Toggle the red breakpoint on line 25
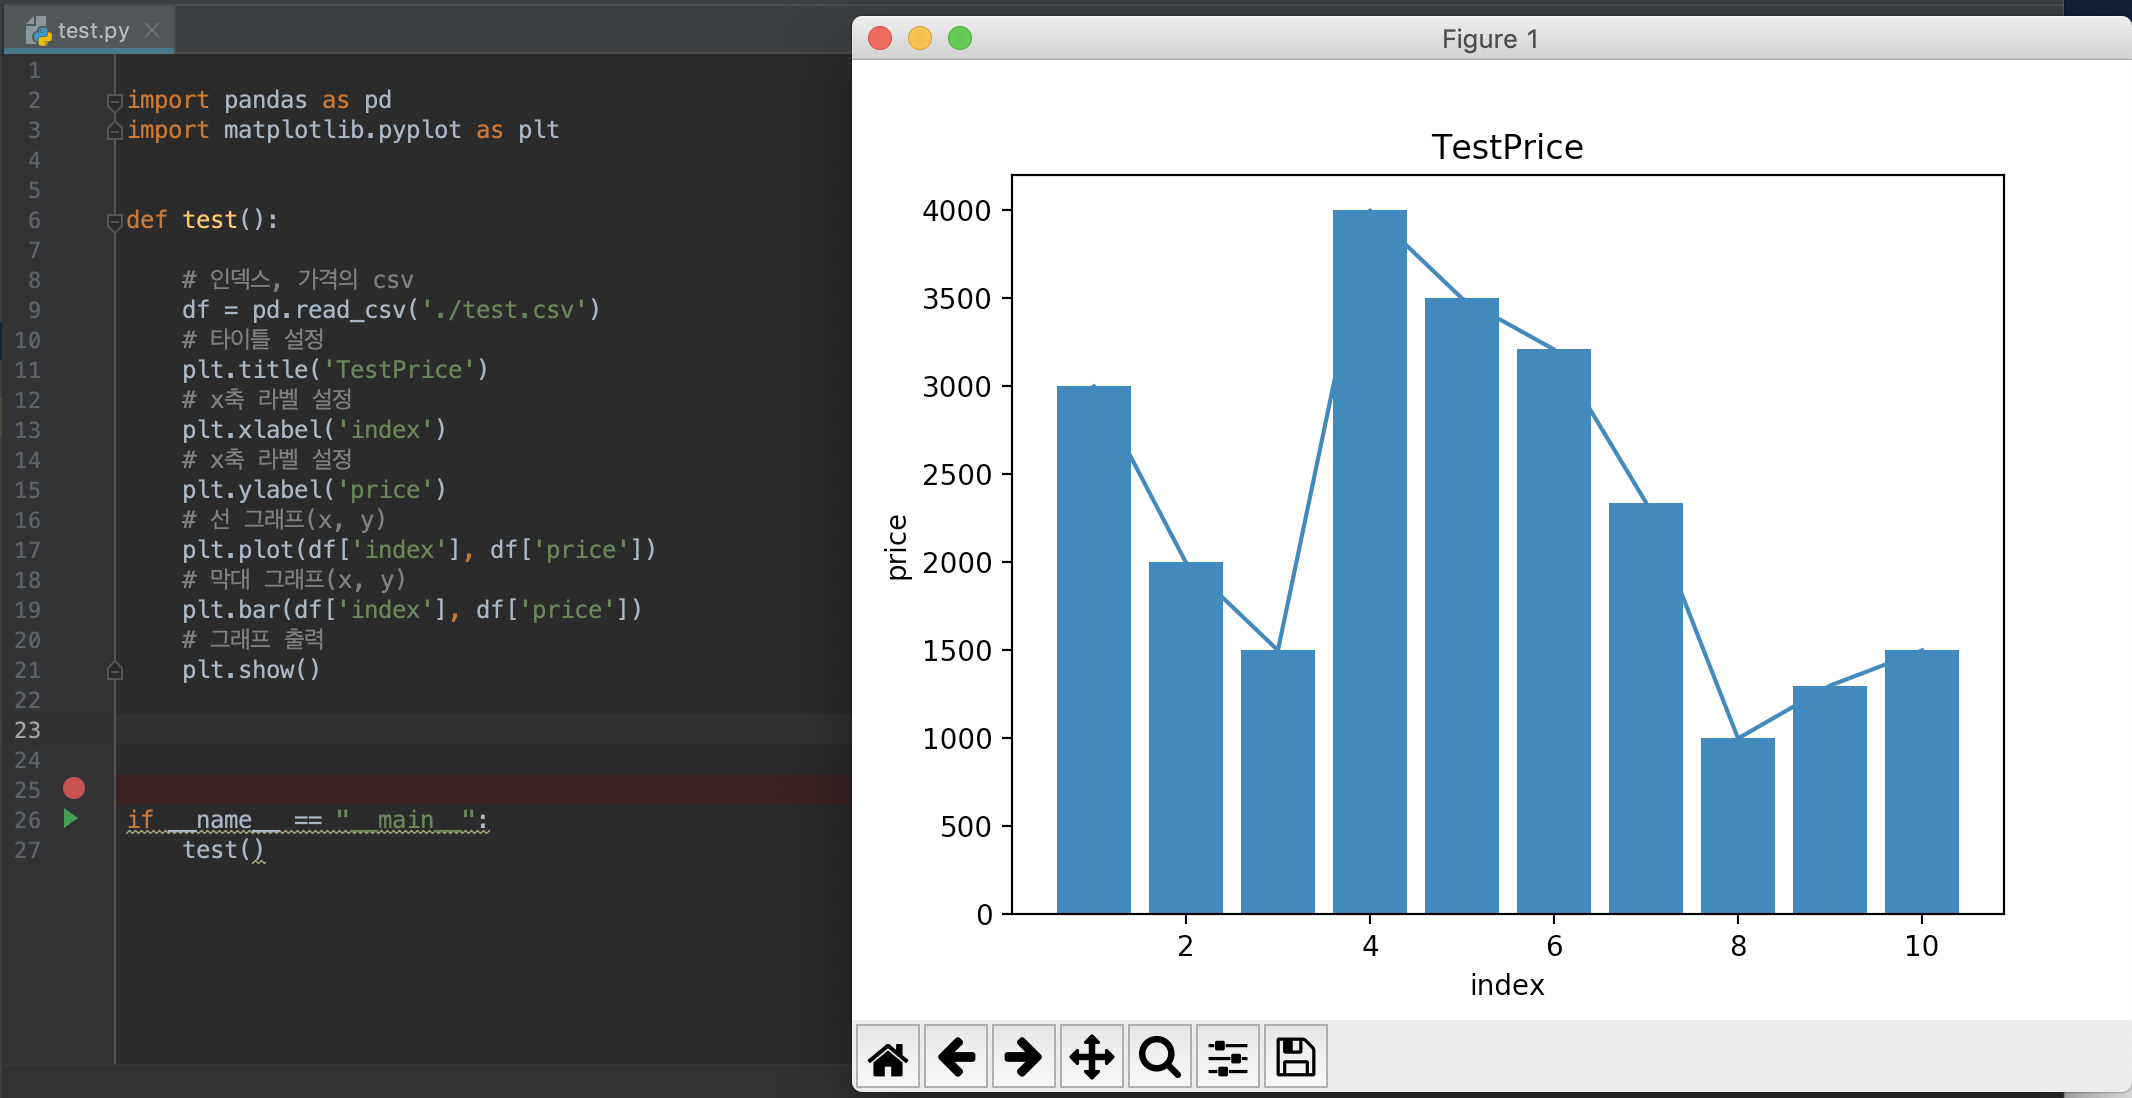Viewport: 2132px width, 1098px height. point(74,789)
